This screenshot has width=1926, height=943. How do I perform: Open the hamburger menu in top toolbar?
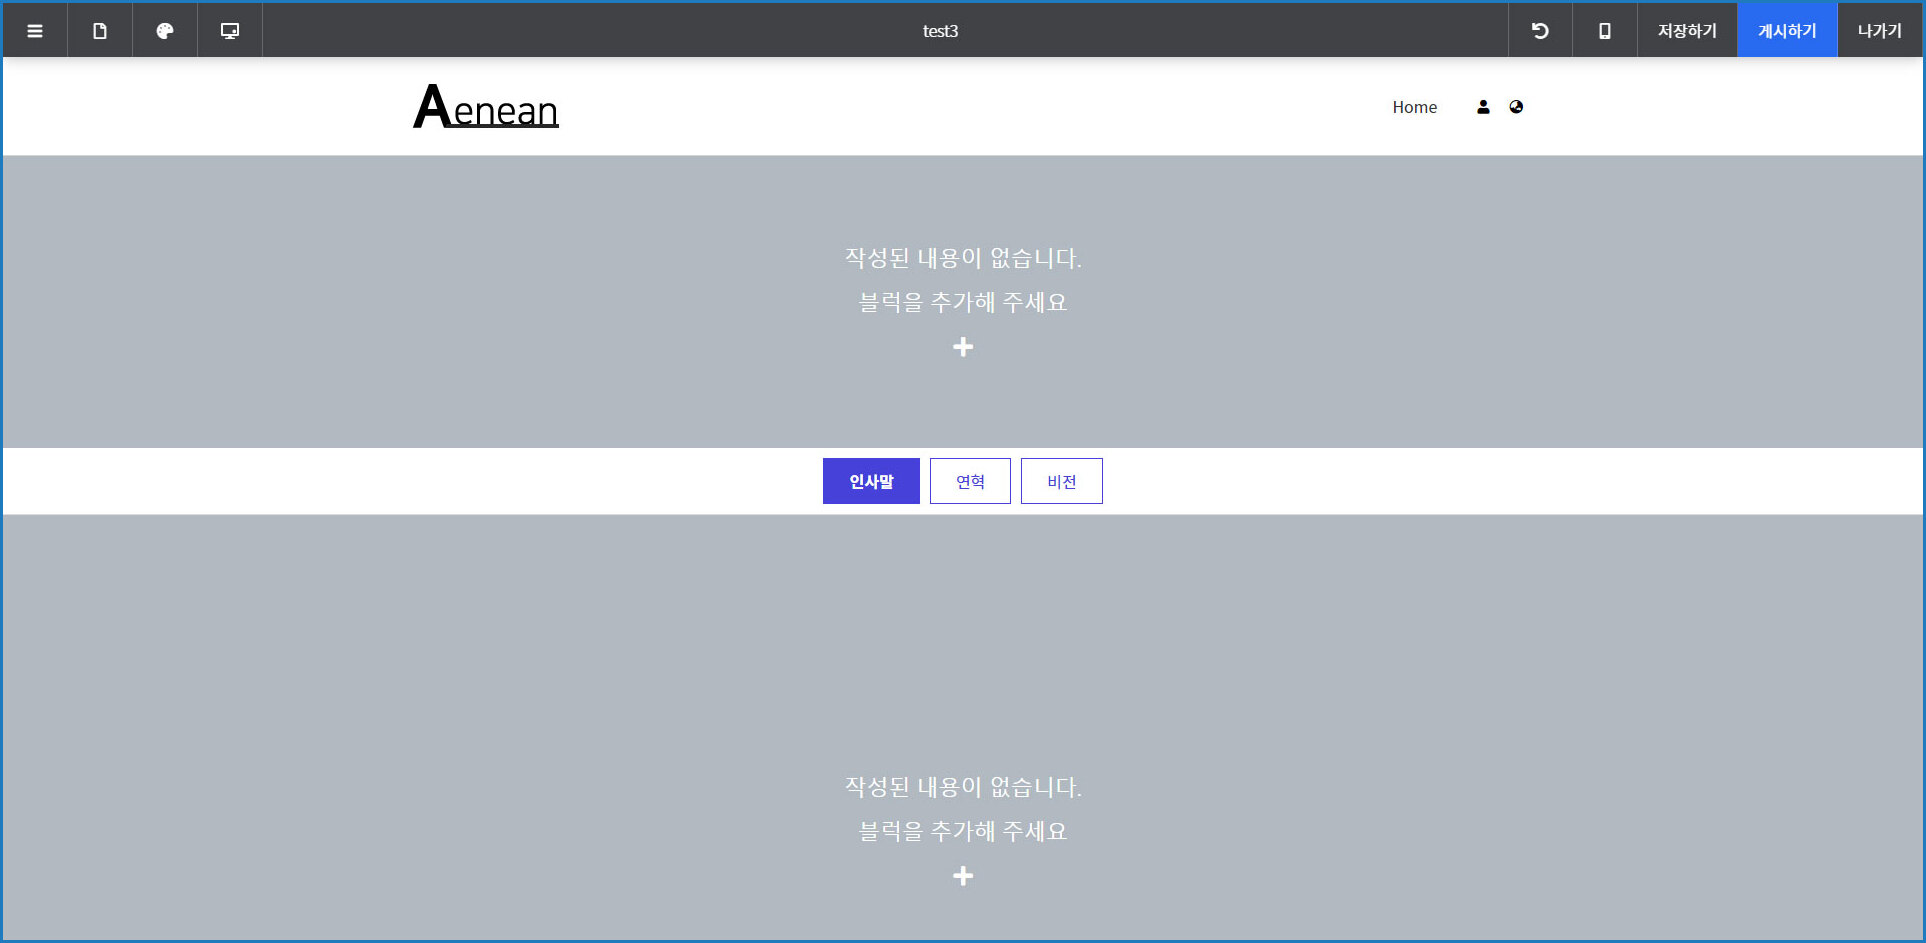(35, 31)
